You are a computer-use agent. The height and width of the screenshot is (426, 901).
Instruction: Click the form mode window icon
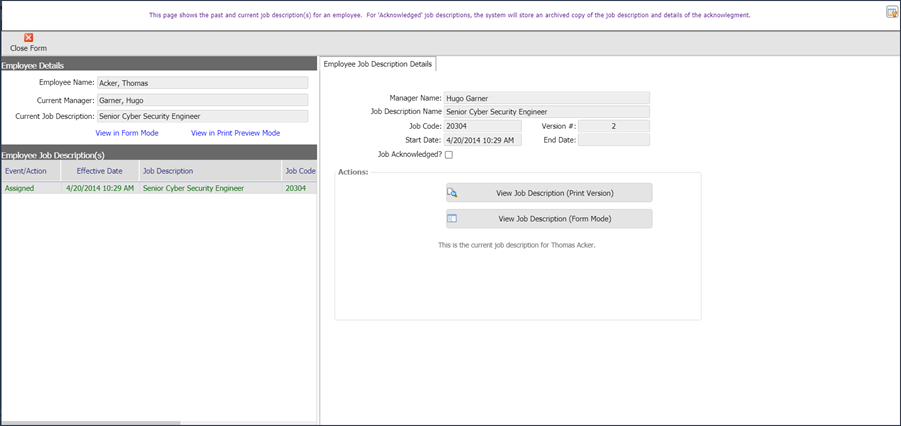click(x=453, y=218)
